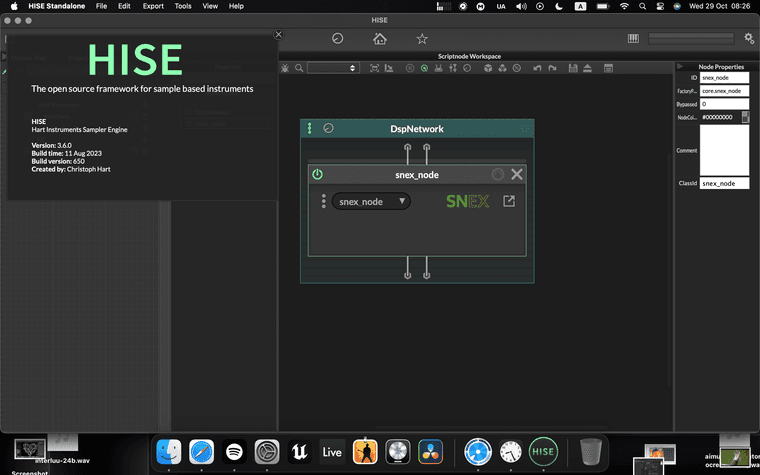Click the properties panel icon at toolbar end
Viewport: 760px width, 475px height.
pos(608,68)
